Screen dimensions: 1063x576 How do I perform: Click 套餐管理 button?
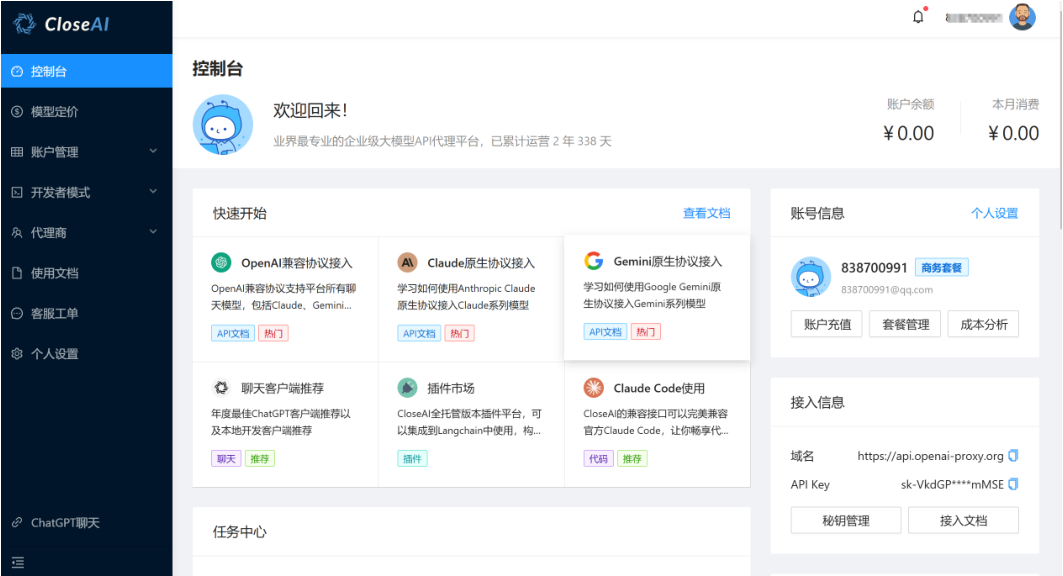pos(905,324)
